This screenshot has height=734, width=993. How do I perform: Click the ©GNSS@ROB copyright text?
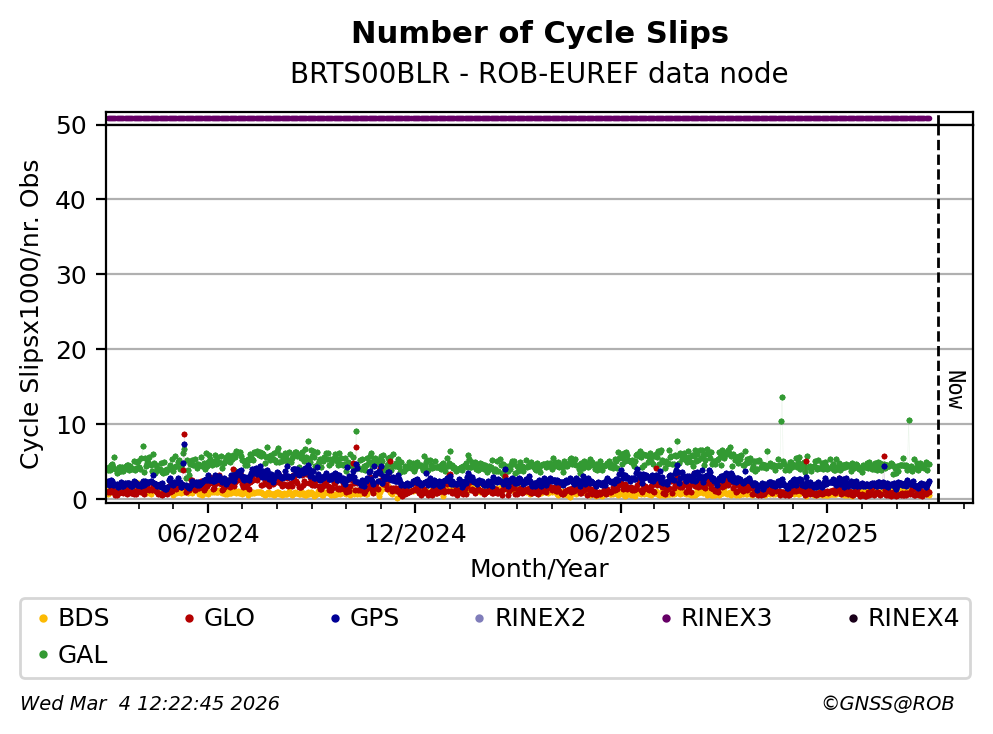click(x=887, y=704)
